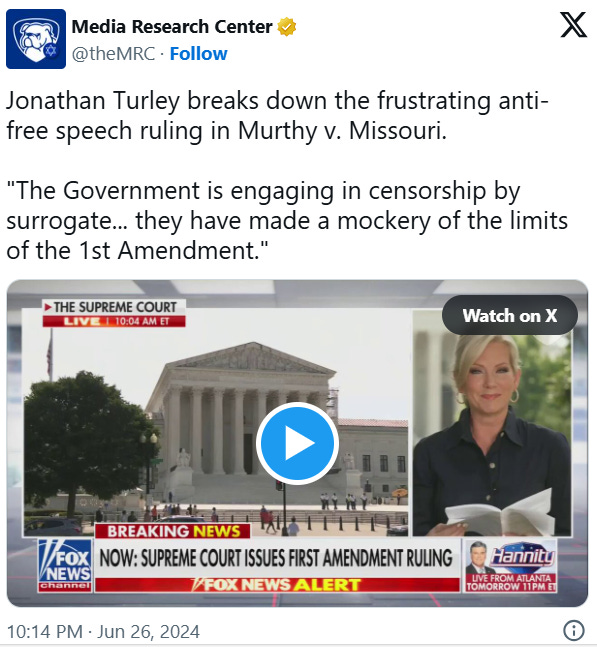The width and height of the screenshot is (597, 647).
Task: Click the Supreme Court building footage
Action: pyautogui.click(x=216, y=421)
